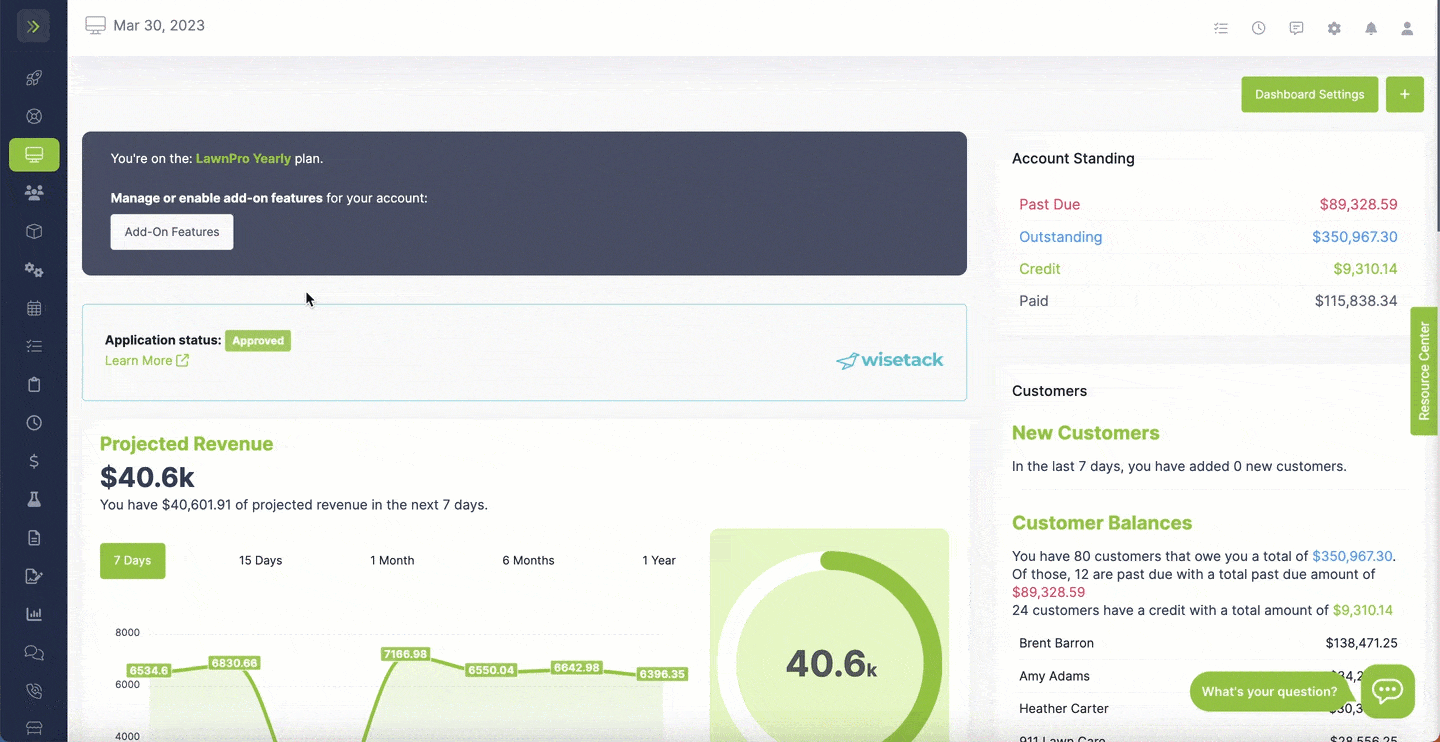This screenshot has height=742, width=1440.
Task: Click the Mar 30, 2023 date
Action: (159, 26)
